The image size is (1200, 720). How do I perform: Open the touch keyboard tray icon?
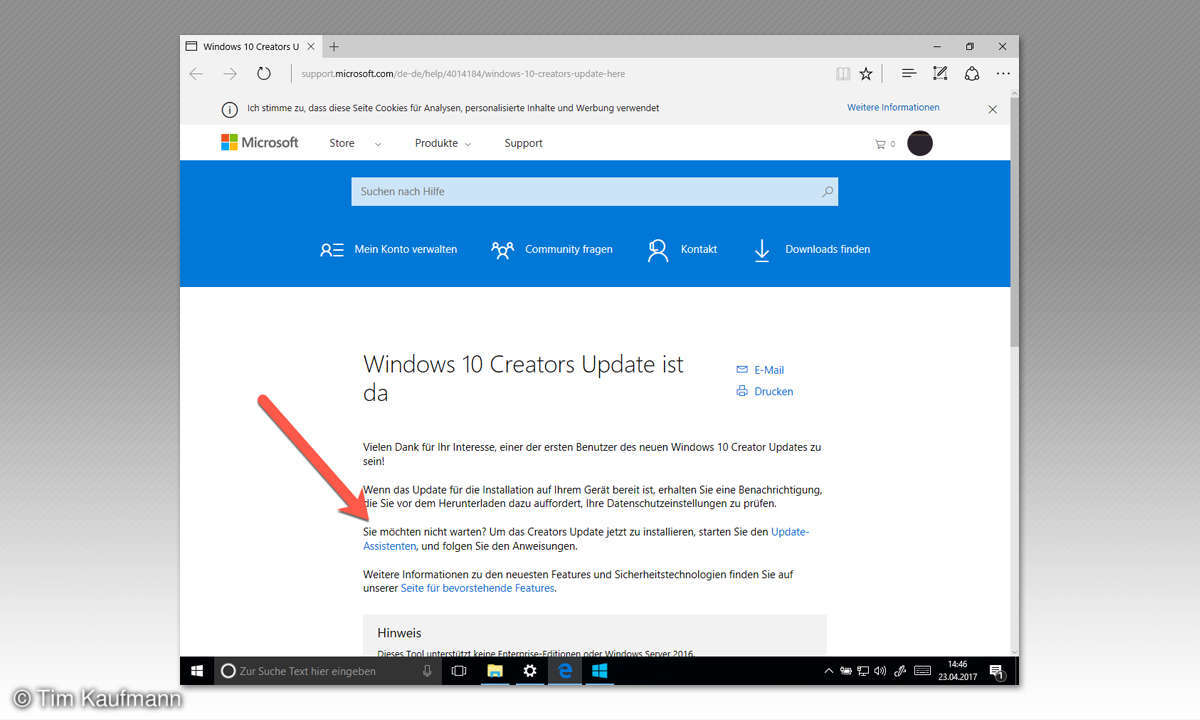click(922, 671)
